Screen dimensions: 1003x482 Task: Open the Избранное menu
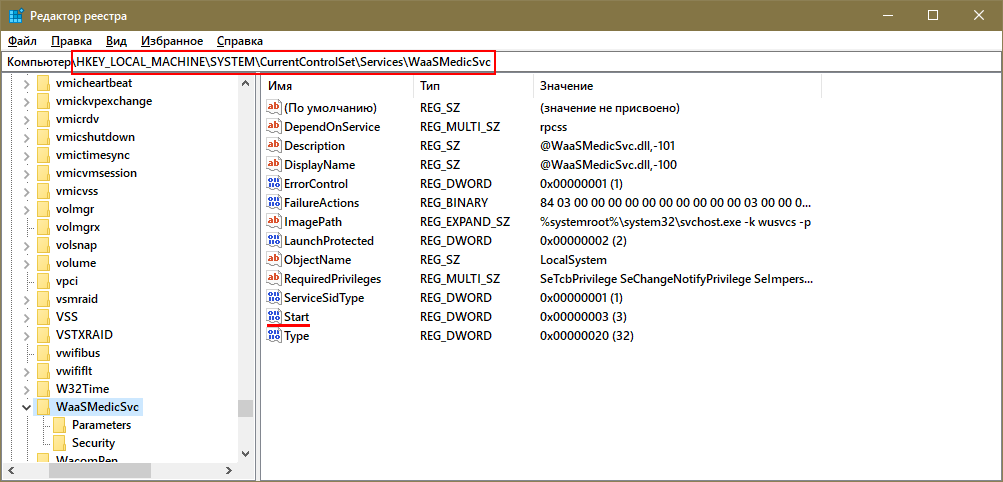click(x=172, y=41)
